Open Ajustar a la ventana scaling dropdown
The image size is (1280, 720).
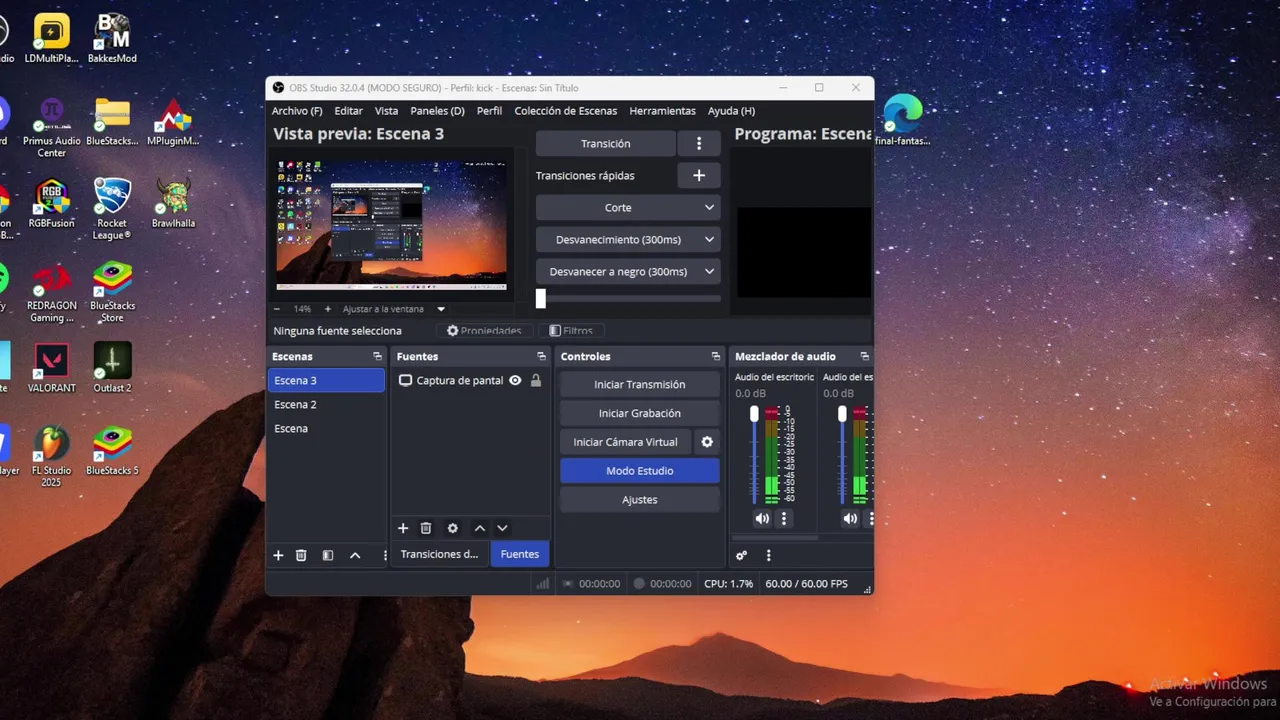coord(394,309)
